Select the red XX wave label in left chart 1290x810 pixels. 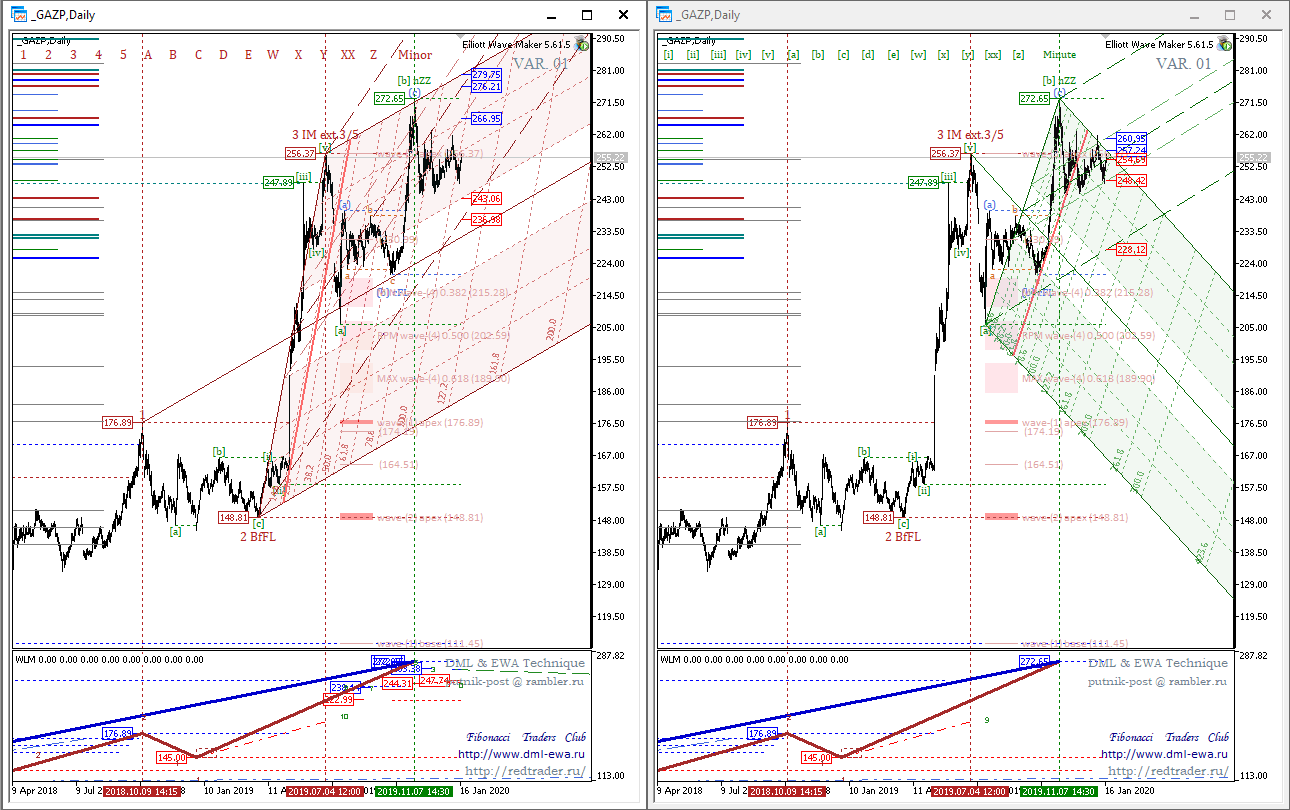coord(348,55)
